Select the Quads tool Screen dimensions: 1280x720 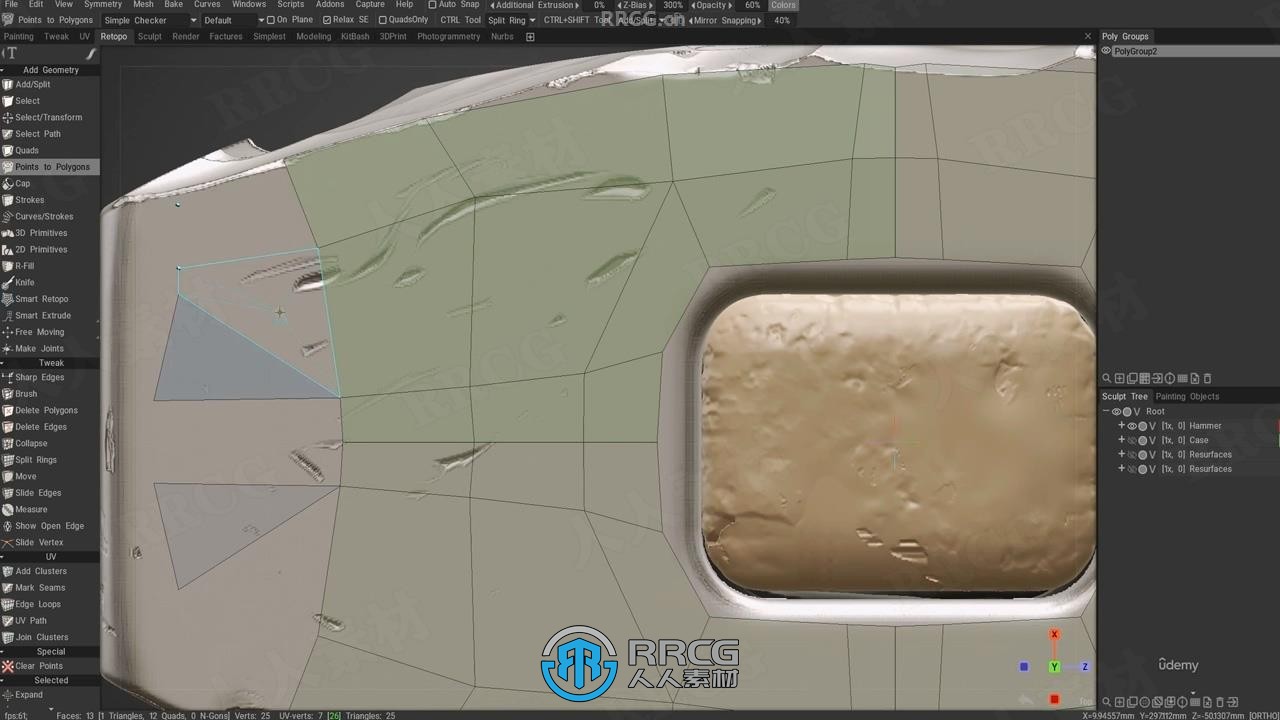pos(50,150)
